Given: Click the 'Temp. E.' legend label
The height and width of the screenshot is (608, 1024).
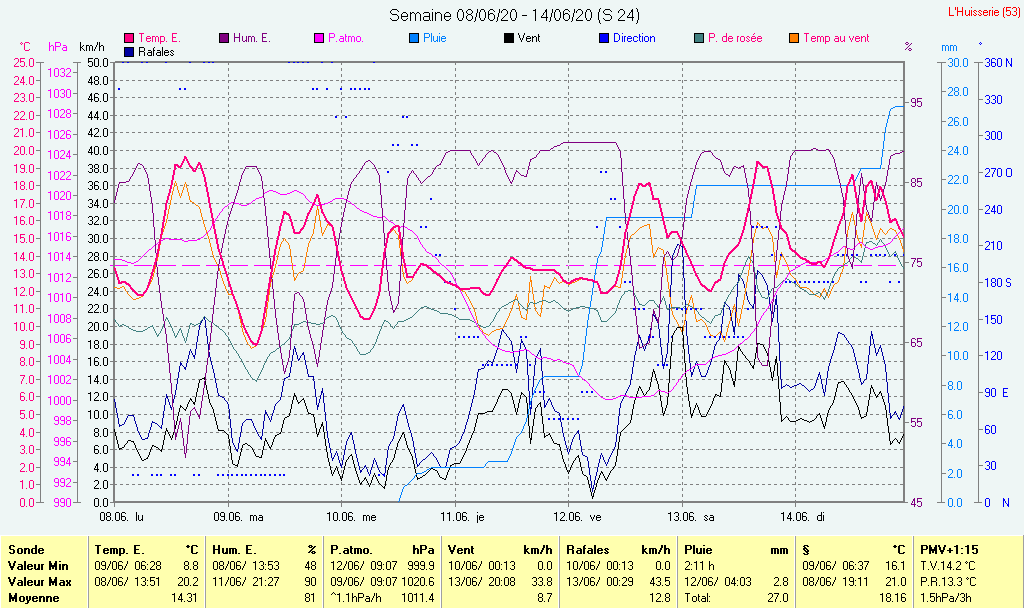Looking at the screenshot, I should click(159, 39).
